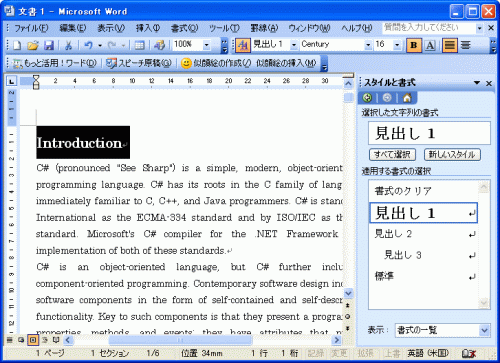Switch to Web Layout view button
This screenshot has width=500, height=363.
click(21, 340)
